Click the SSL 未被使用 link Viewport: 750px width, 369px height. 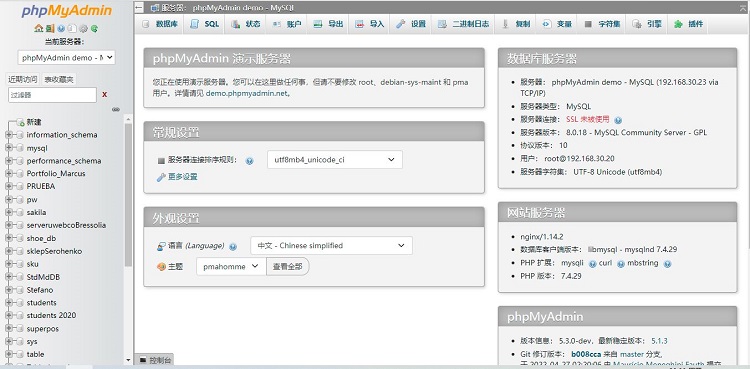[588, 120]
